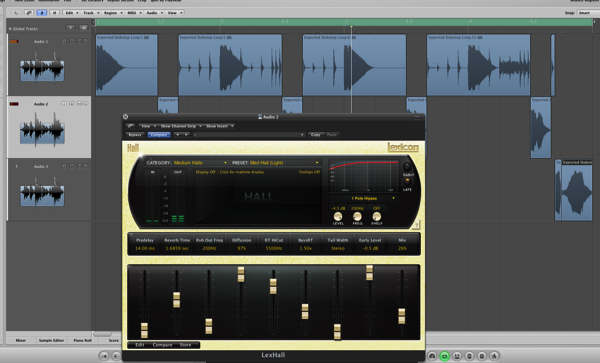The image size is (600, 363).
Task: Click the Lexicon logo
Action: click(x=403, y=147)
